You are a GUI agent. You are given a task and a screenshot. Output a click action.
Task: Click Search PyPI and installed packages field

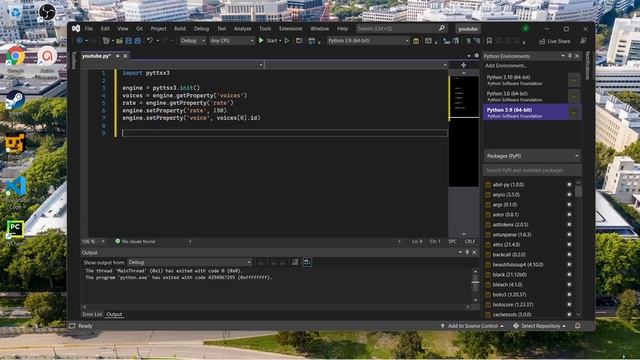pyautogui.click(x=533, y=170)
